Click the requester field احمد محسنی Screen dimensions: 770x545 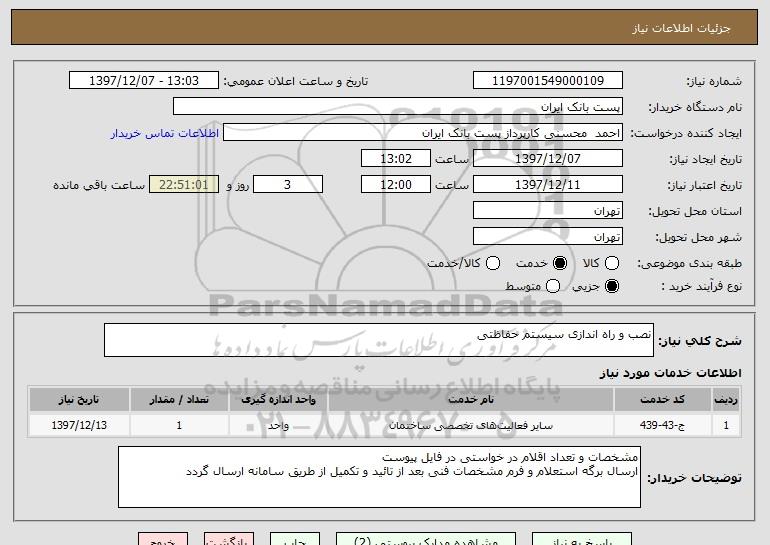423,133
